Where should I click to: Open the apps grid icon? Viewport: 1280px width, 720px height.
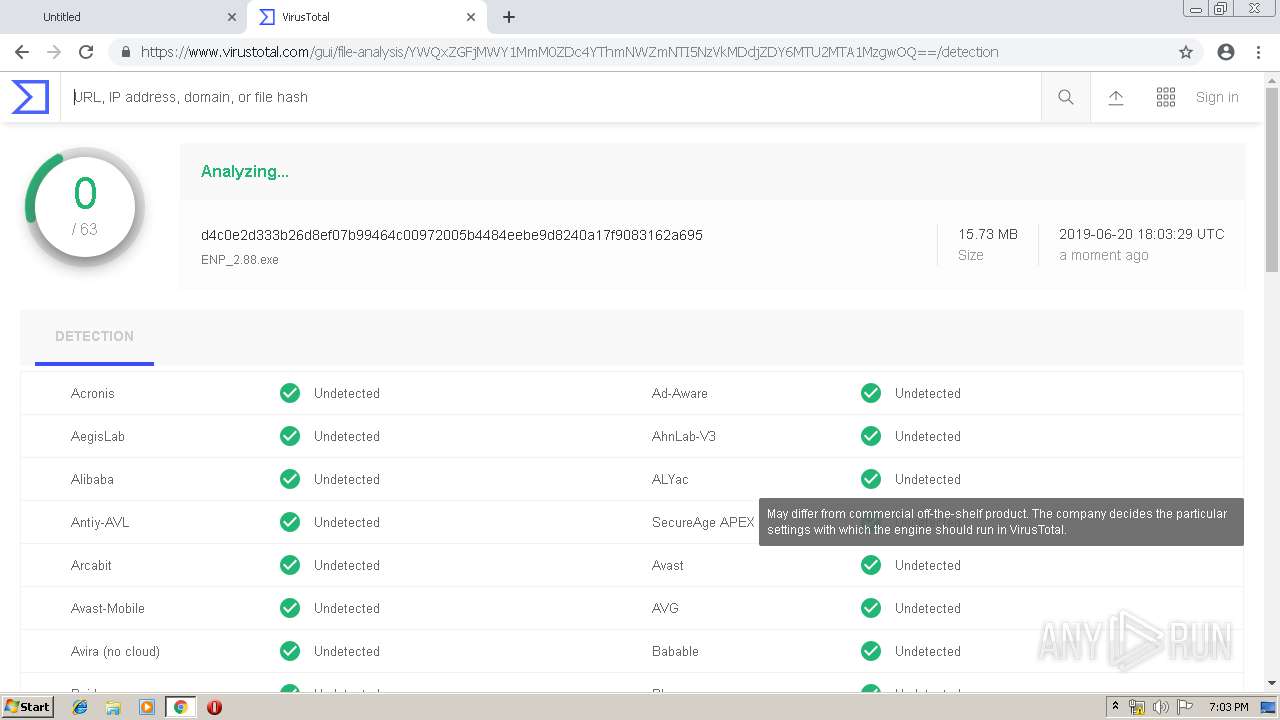click(1166, 97)
